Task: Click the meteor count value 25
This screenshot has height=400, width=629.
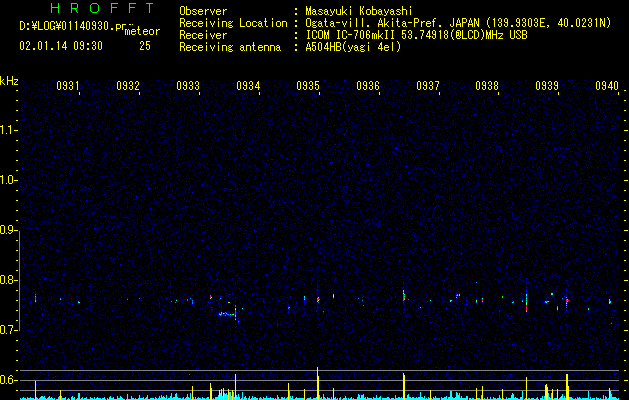Action: pyautogui.click(x=145, y=46)
